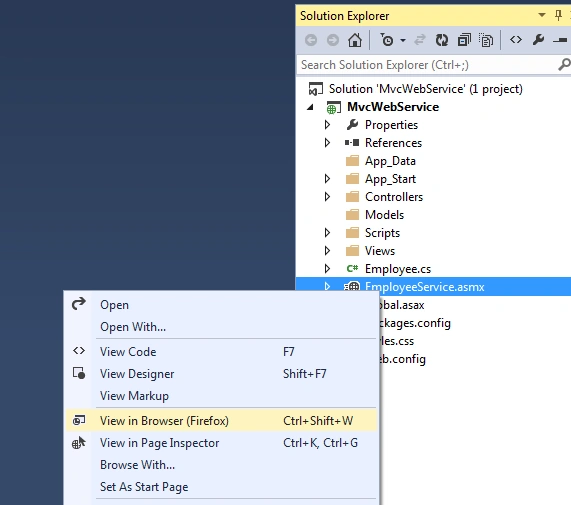571x505 pixels.
Task: Select the partially hidden packages.config file
Action: pyautogui.click(x=415, y=323)
